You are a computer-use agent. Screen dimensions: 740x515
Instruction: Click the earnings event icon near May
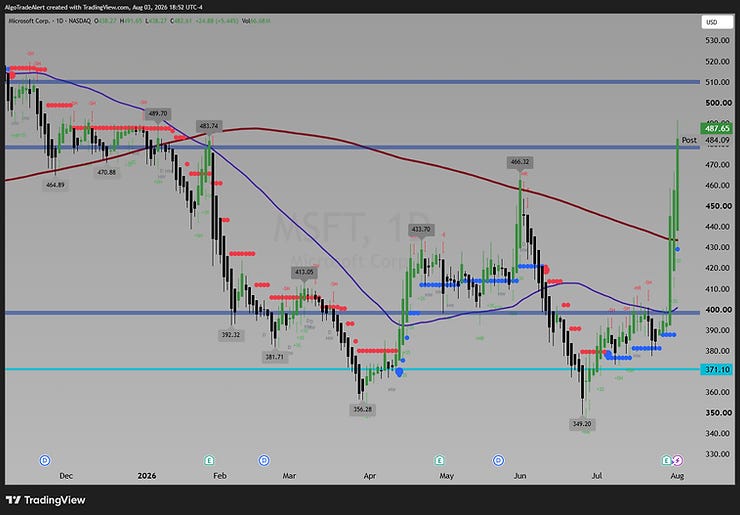[x=439, y=460]
